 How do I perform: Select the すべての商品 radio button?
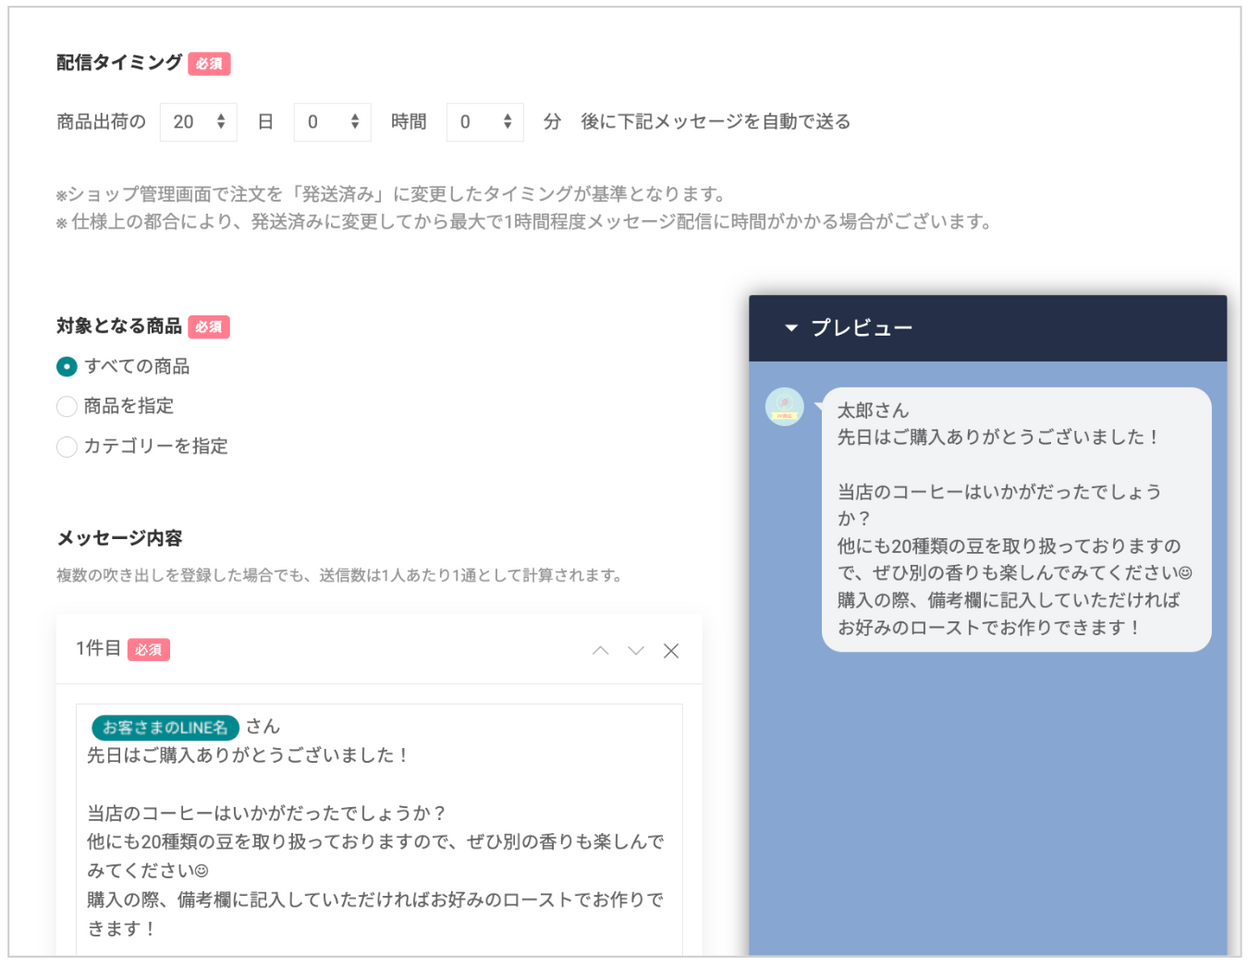point(67,367)
